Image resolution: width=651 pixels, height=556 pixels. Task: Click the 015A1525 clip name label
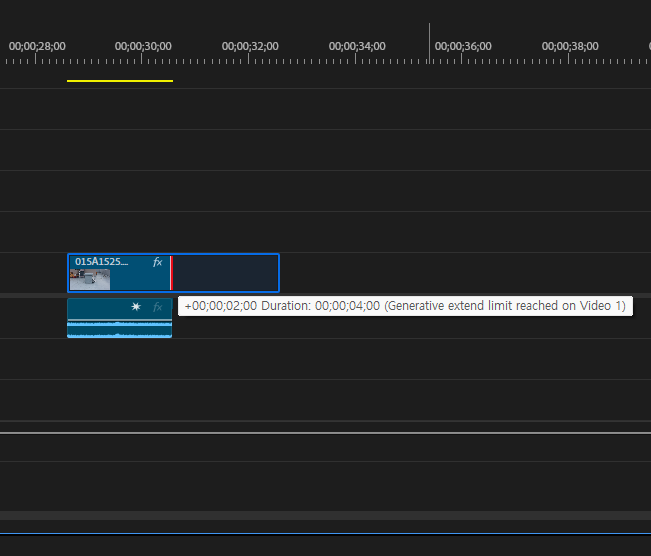pyautogui.click(x=101, y=262)
